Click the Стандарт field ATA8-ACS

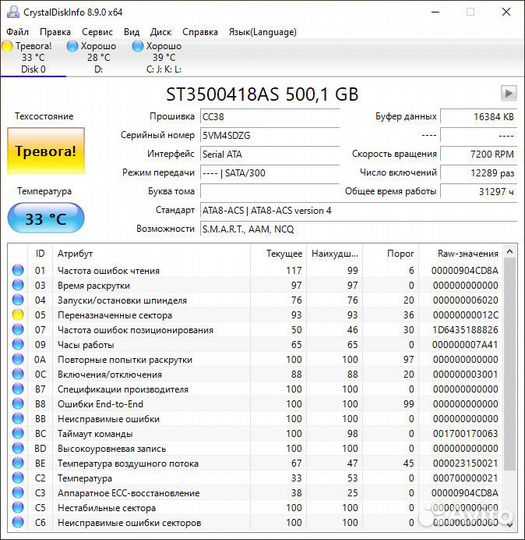(x=358, y=210)
